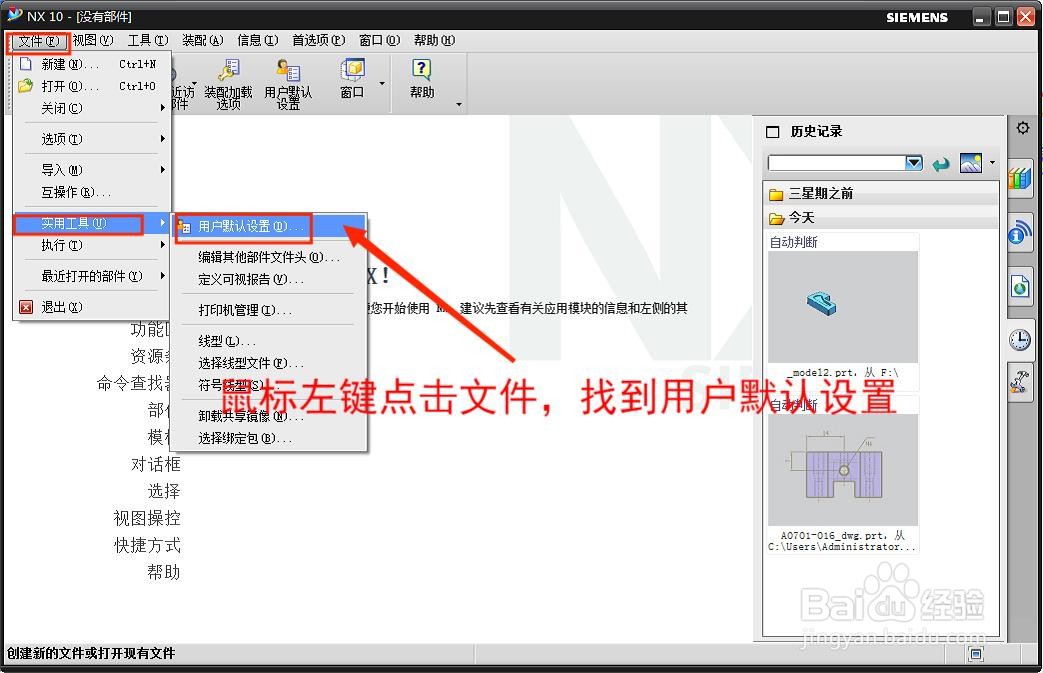1043x673 pixels.
Task: Choose 定义可视报告(V) entry
Action: pyautogui.click(x=269, y=279)
